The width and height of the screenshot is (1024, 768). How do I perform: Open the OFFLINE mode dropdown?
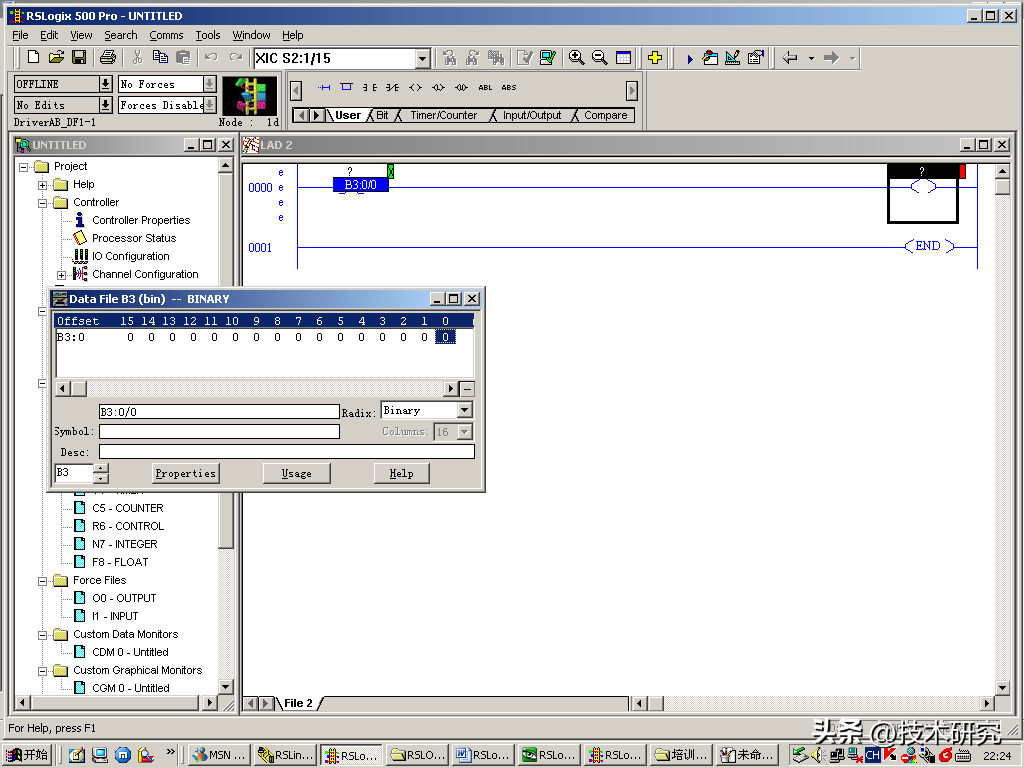pos(105,84)
